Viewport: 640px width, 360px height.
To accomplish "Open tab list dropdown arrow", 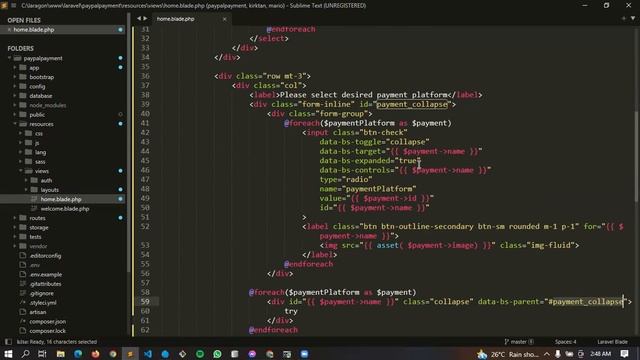I will pos(633,18).
